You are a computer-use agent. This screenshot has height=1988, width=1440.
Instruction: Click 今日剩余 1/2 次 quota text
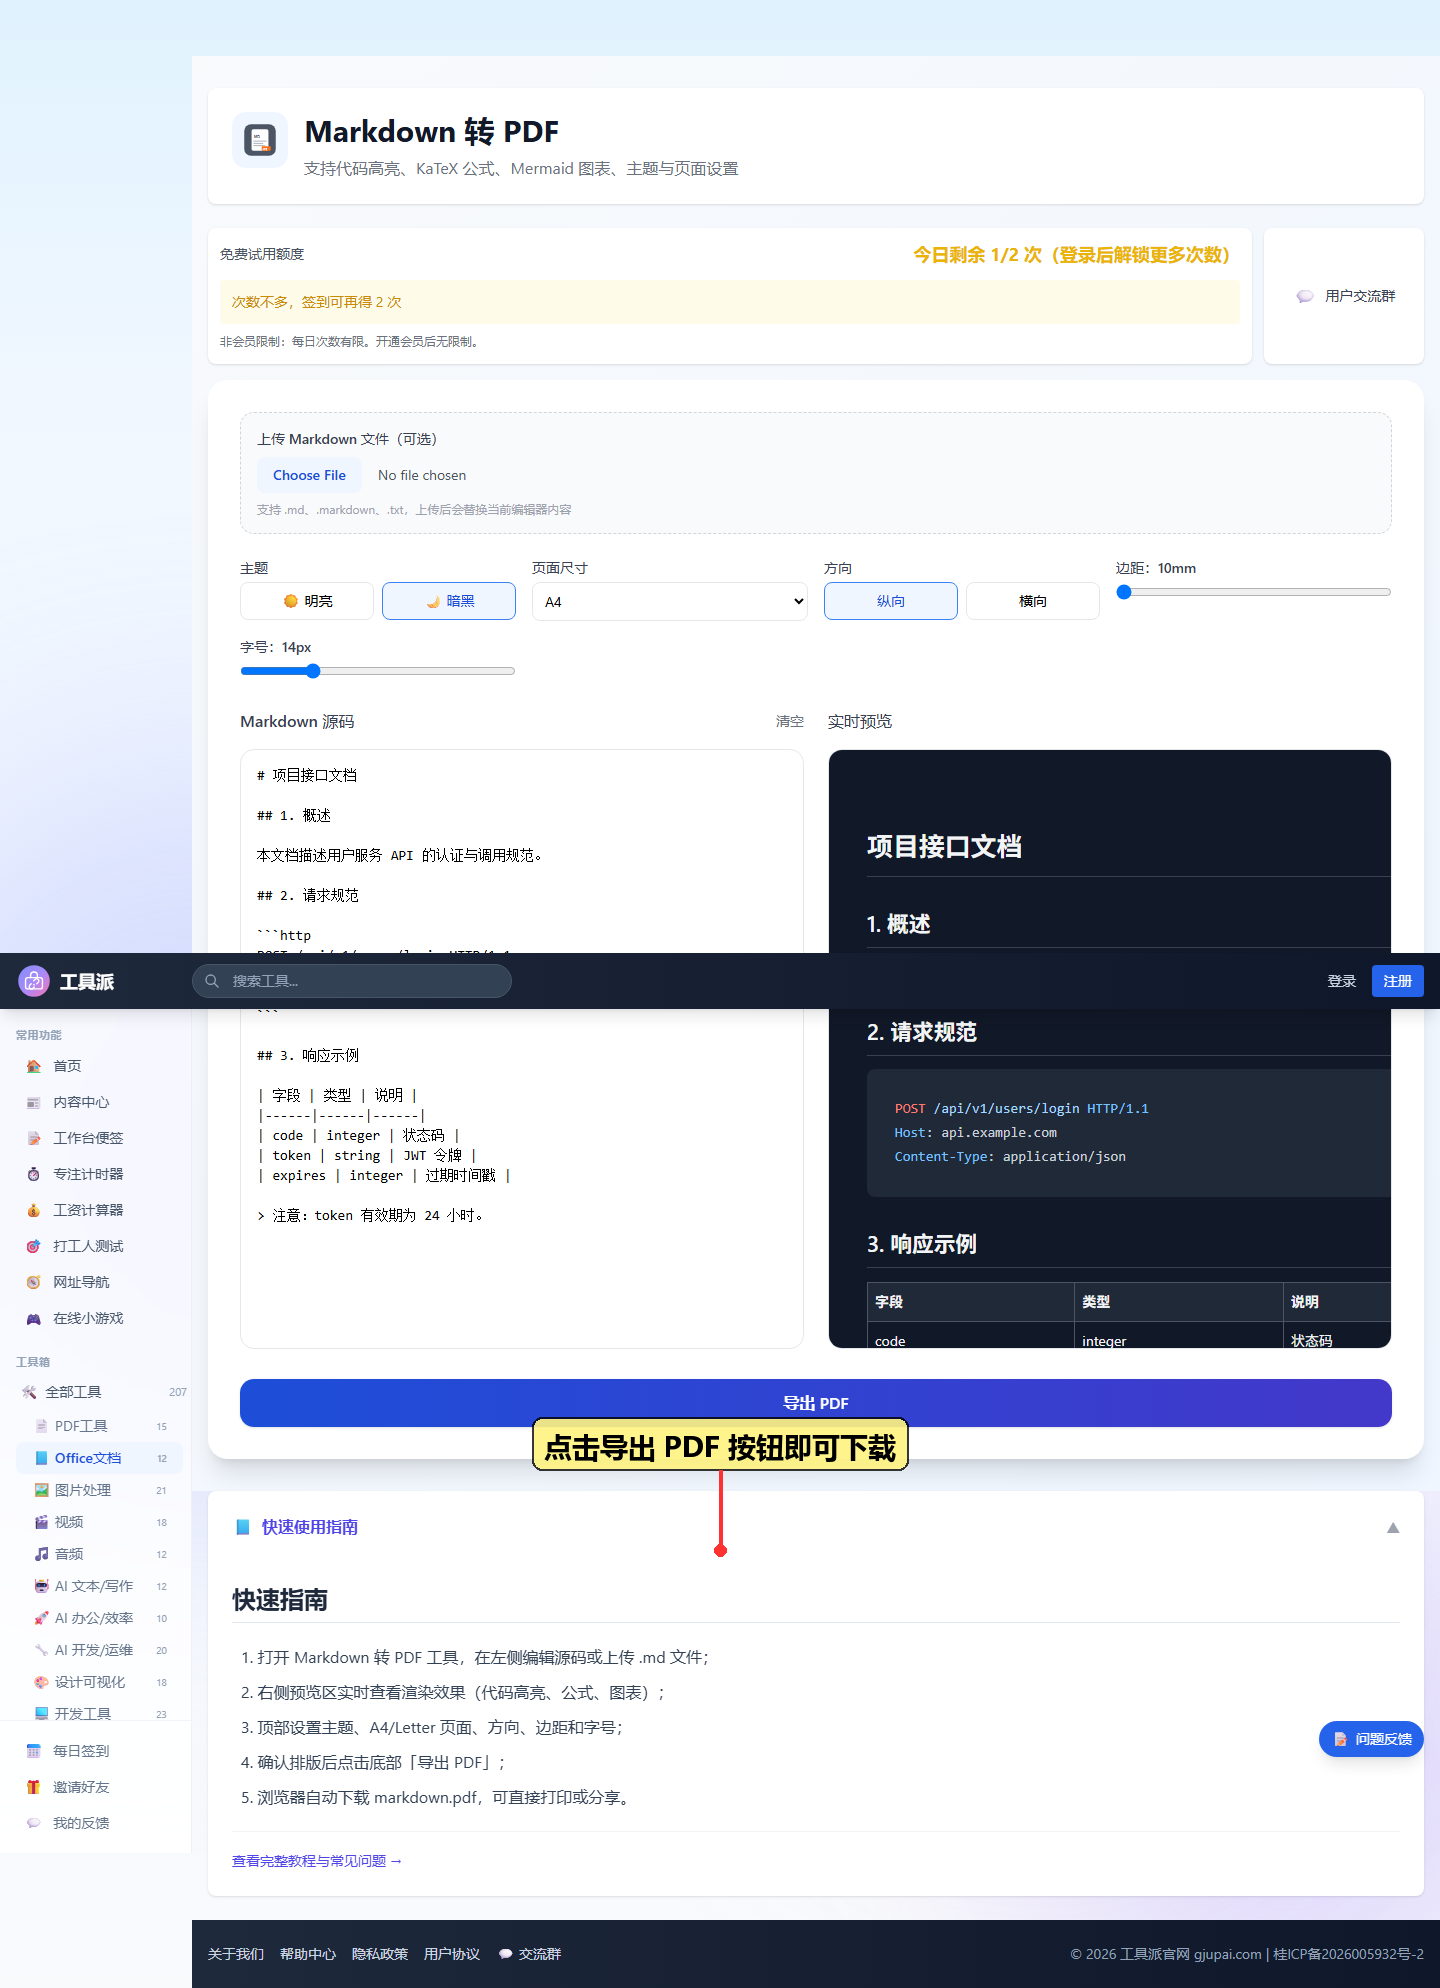pos(1071,255)
